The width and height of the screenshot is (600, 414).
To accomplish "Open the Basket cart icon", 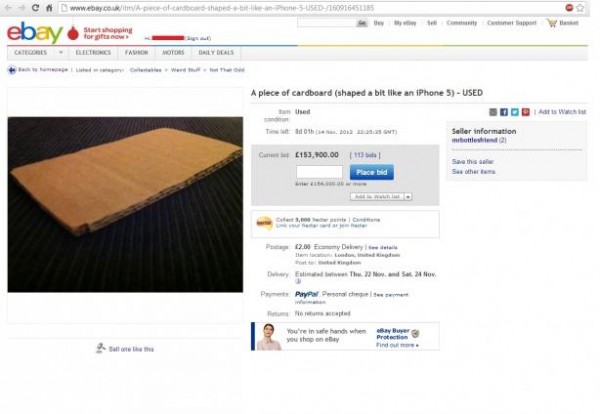I will click(552, 23).
